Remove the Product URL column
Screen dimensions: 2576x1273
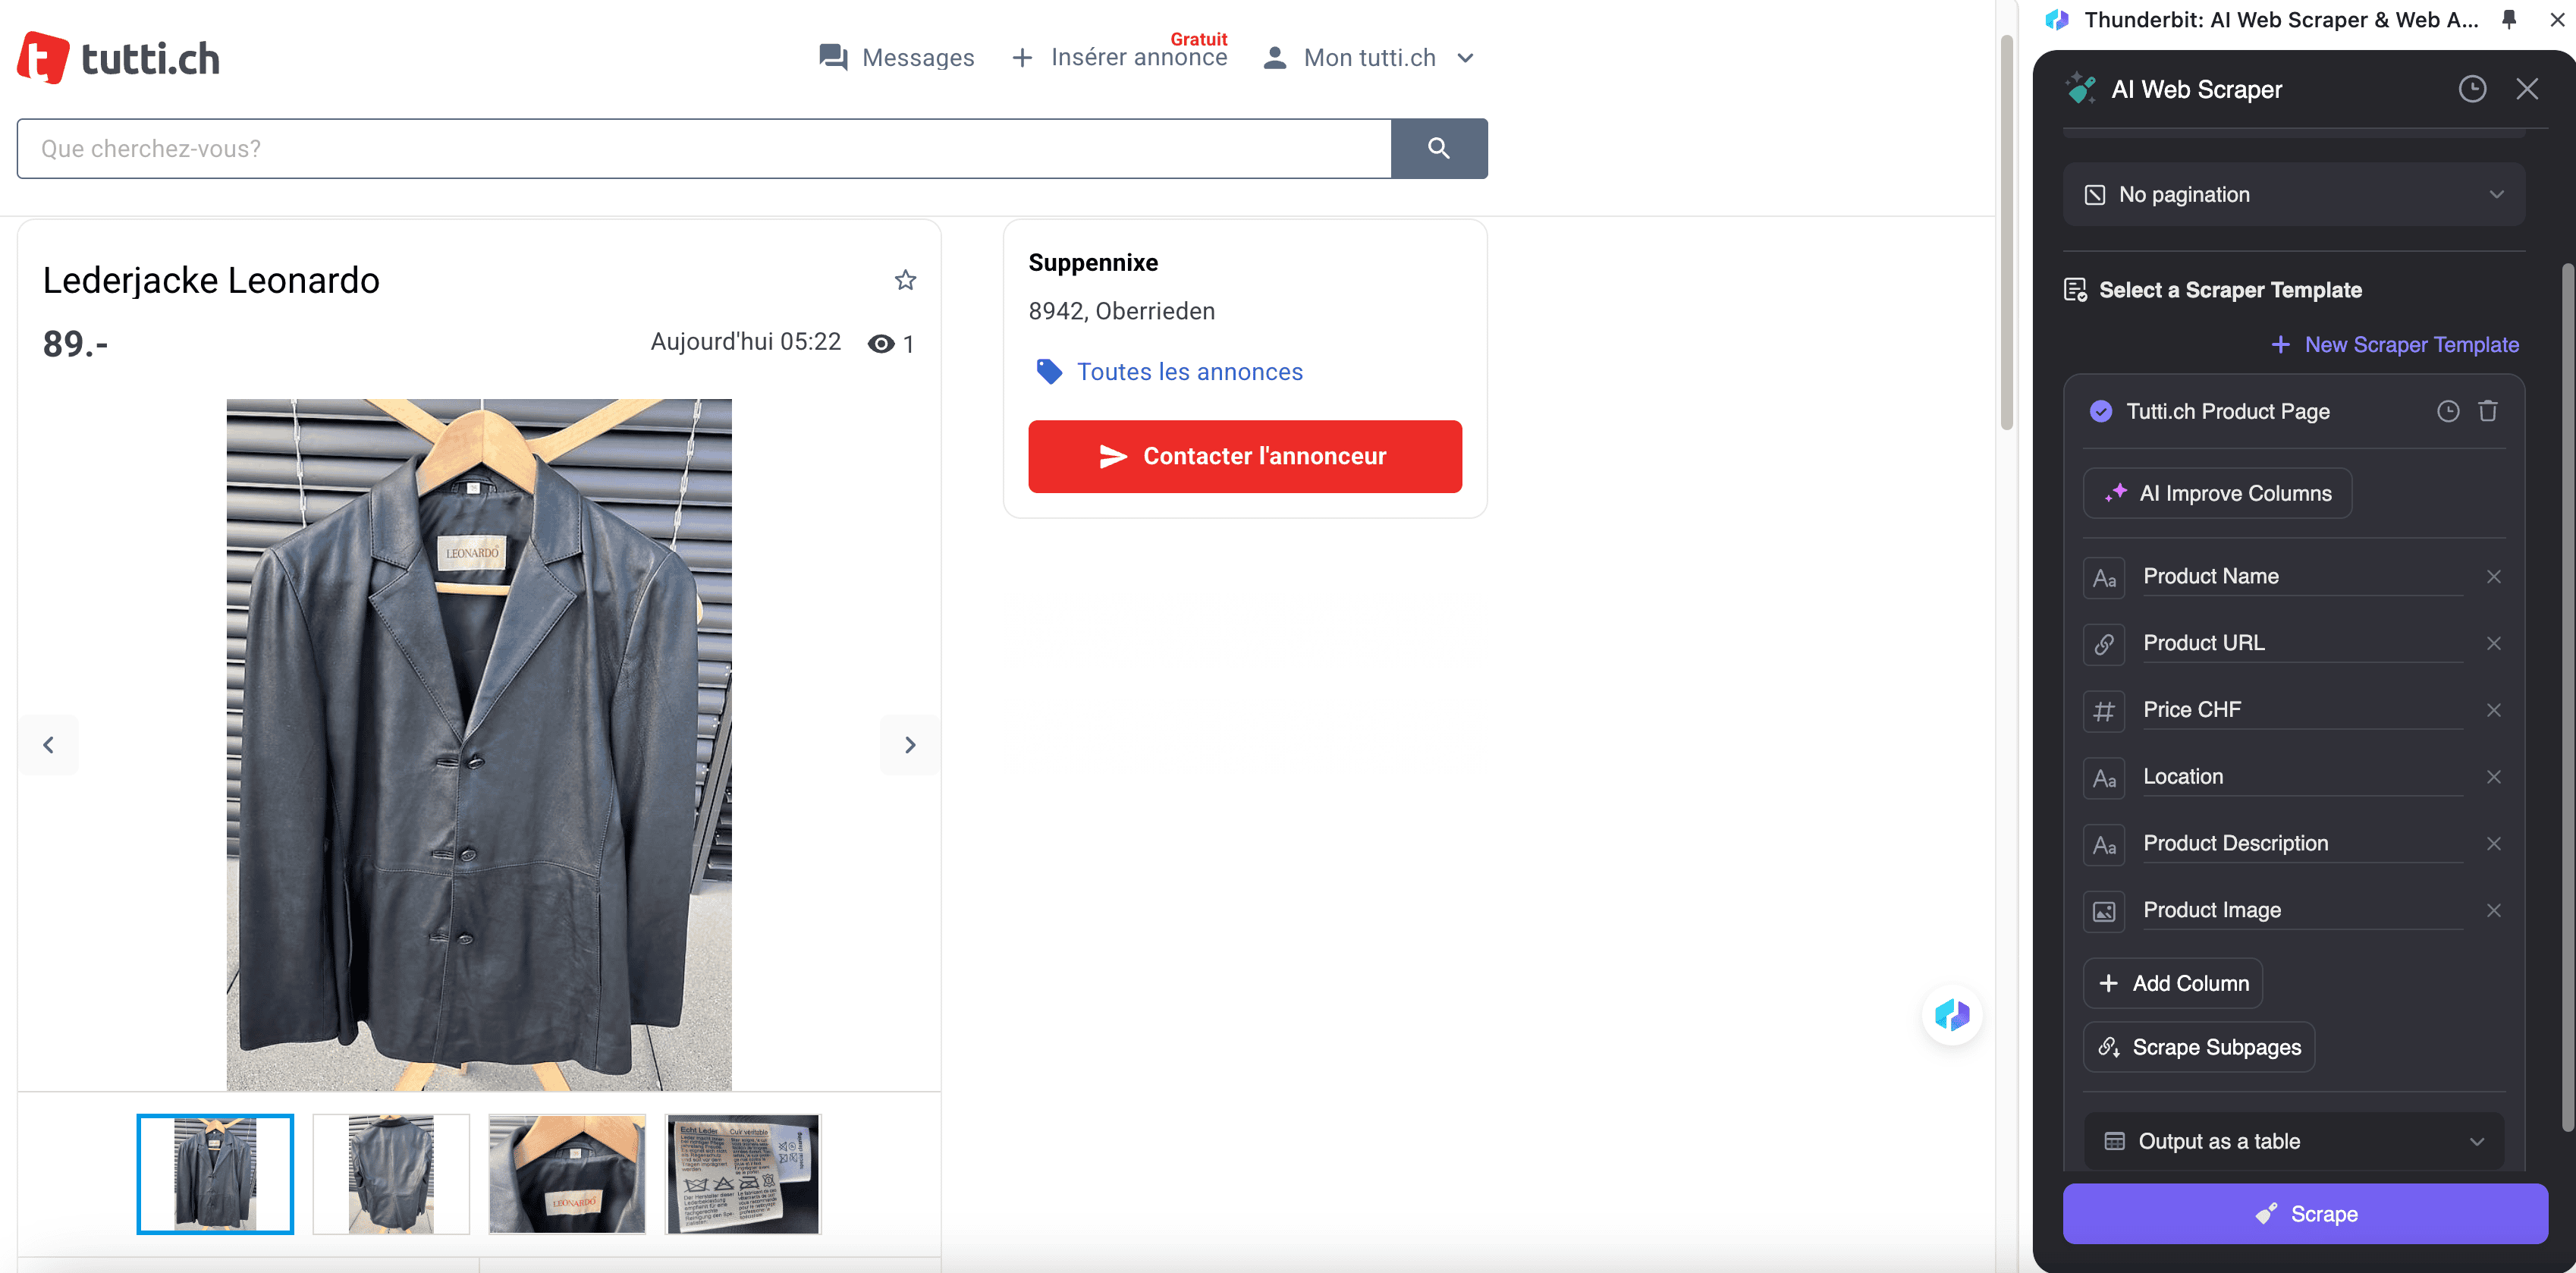coord(2493,643)
